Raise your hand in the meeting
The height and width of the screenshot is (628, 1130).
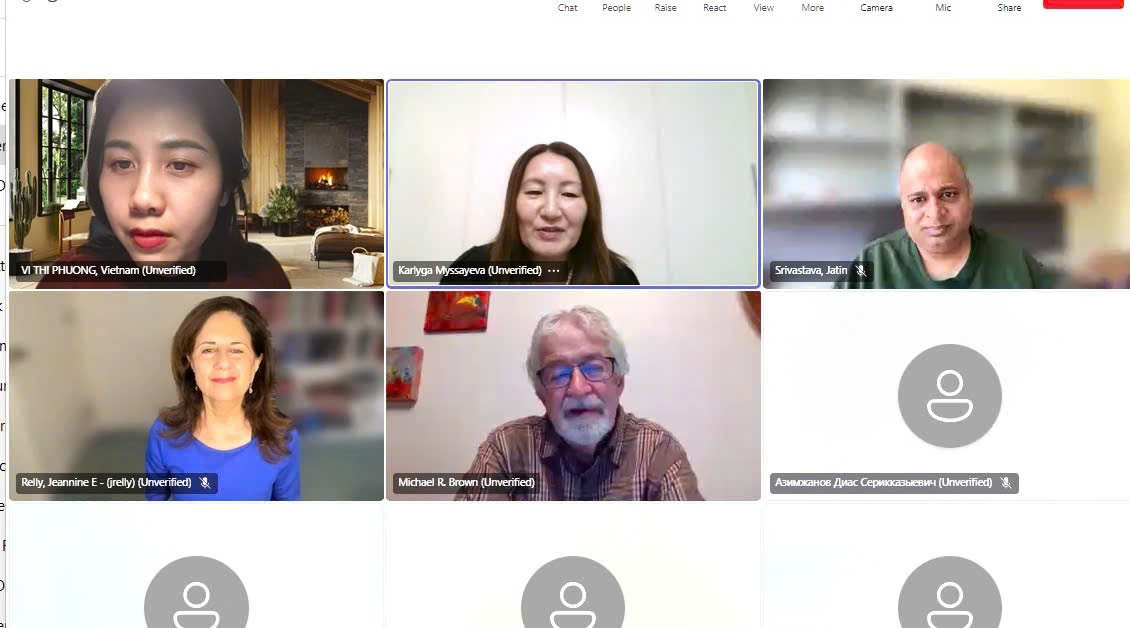click(x=665, y=7)
